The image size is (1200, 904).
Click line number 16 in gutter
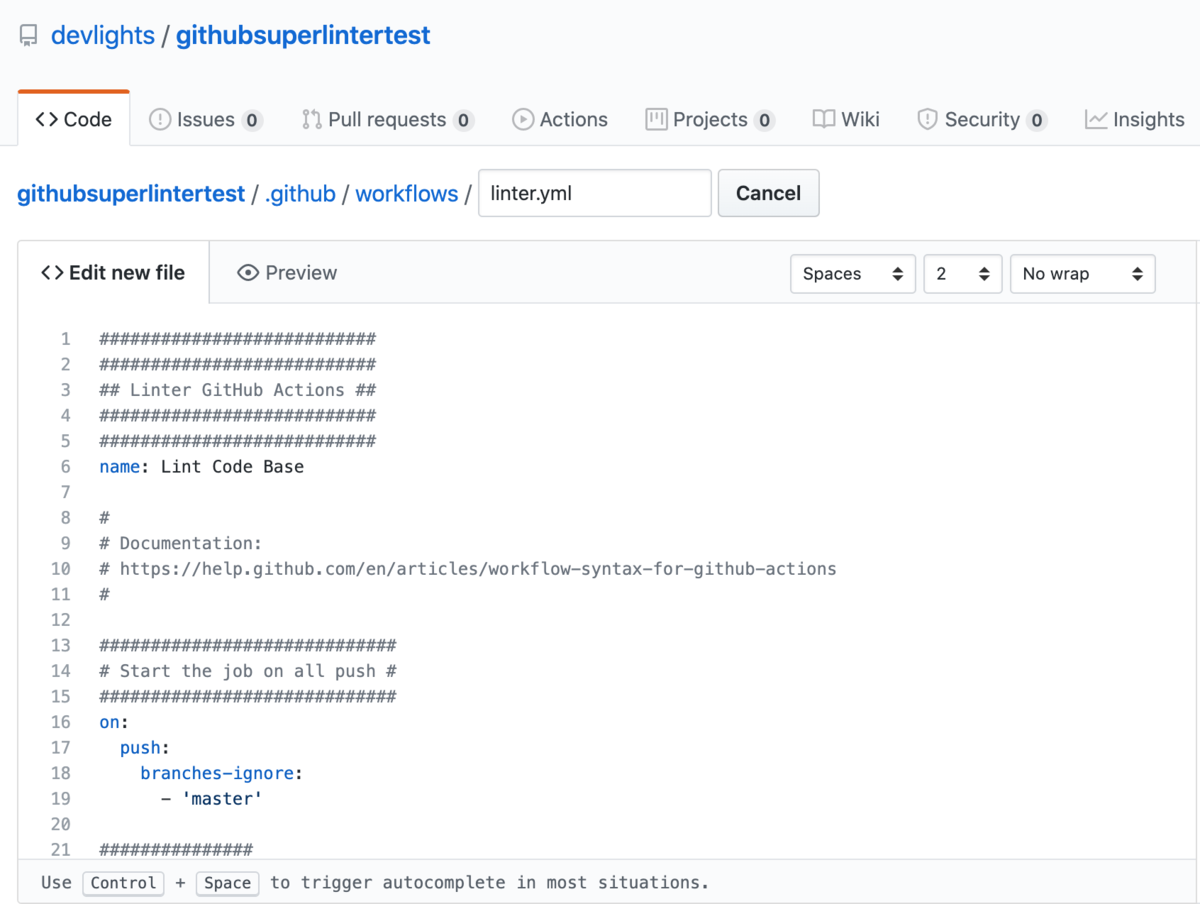[61, 722]
